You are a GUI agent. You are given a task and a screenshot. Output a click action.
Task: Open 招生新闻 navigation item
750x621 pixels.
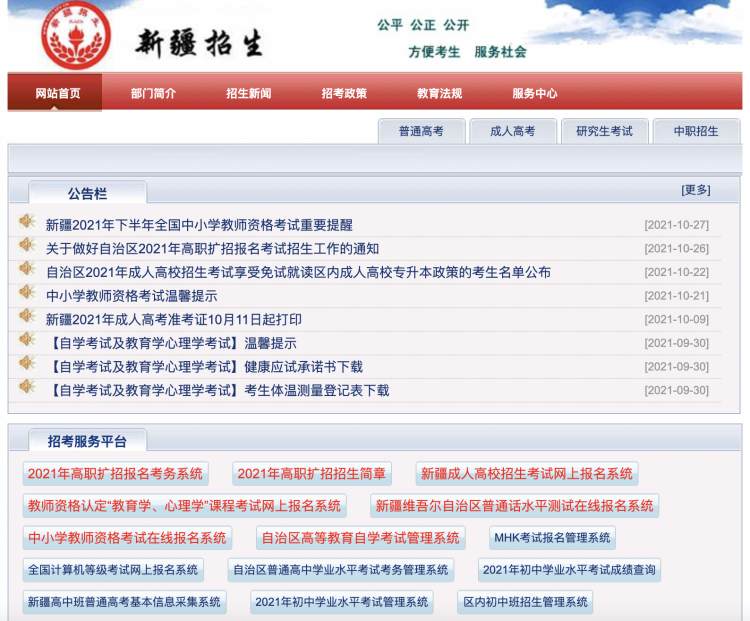click(x=248, y=93)
